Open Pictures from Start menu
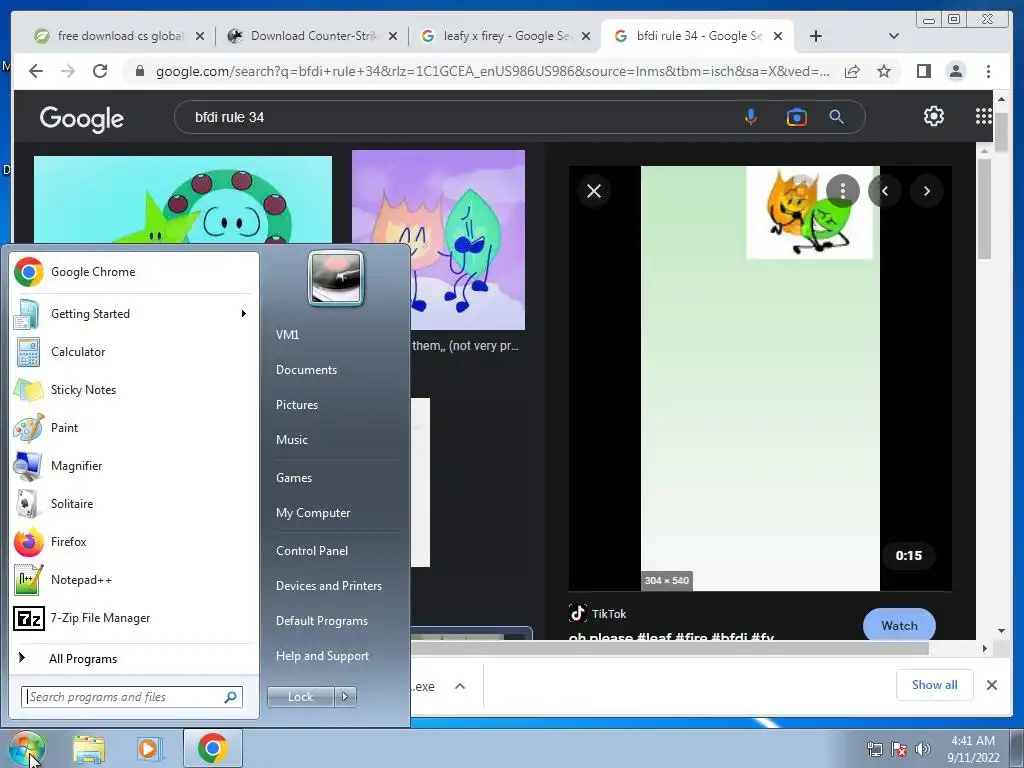Viewport: 1024px width, 768px height. pos(297,405)
